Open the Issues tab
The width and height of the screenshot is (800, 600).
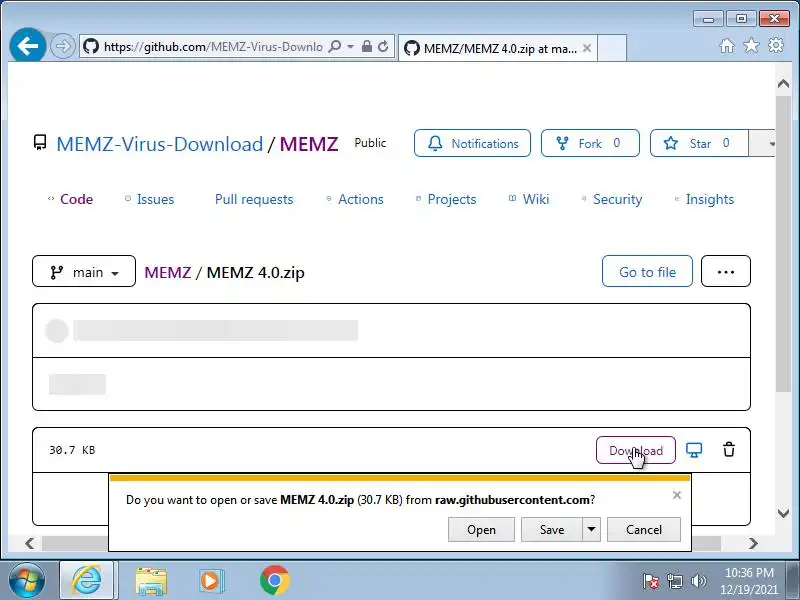(149, 199)
